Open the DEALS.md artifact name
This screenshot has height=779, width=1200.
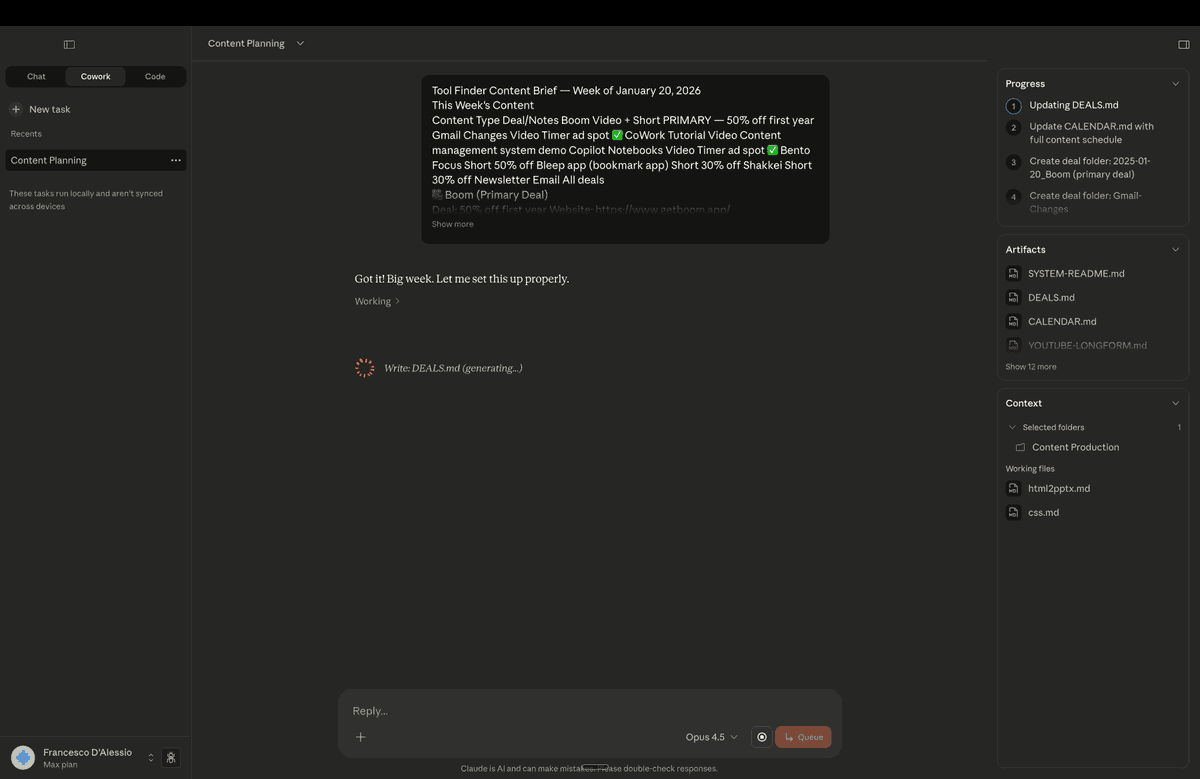point(1051,297)
